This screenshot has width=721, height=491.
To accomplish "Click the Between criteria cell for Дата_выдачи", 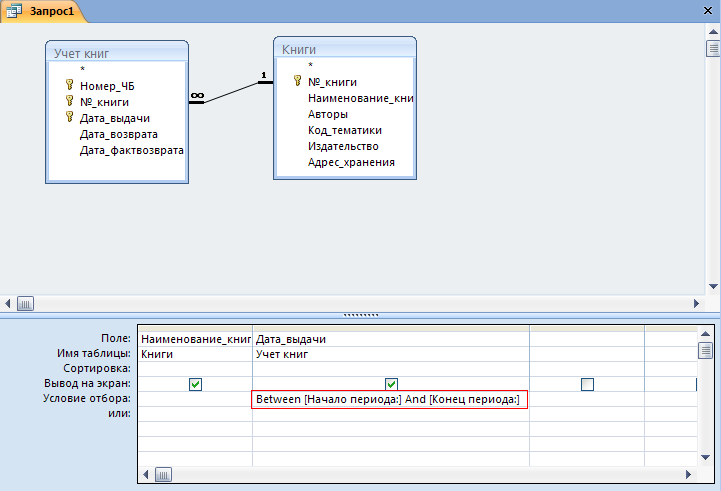I will tap(389, 399).
